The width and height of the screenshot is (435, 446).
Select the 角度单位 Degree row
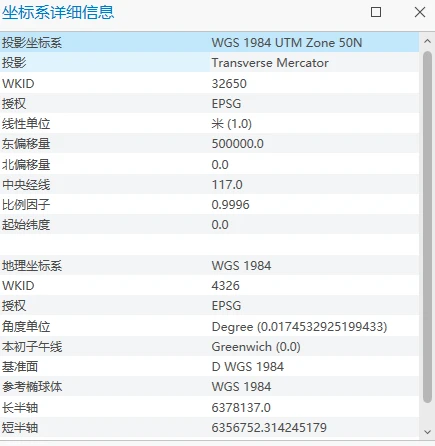click(209, 326)
